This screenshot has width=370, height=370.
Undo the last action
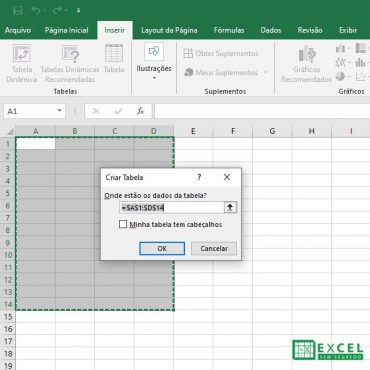pyautogui.click(x=36, y=11)
